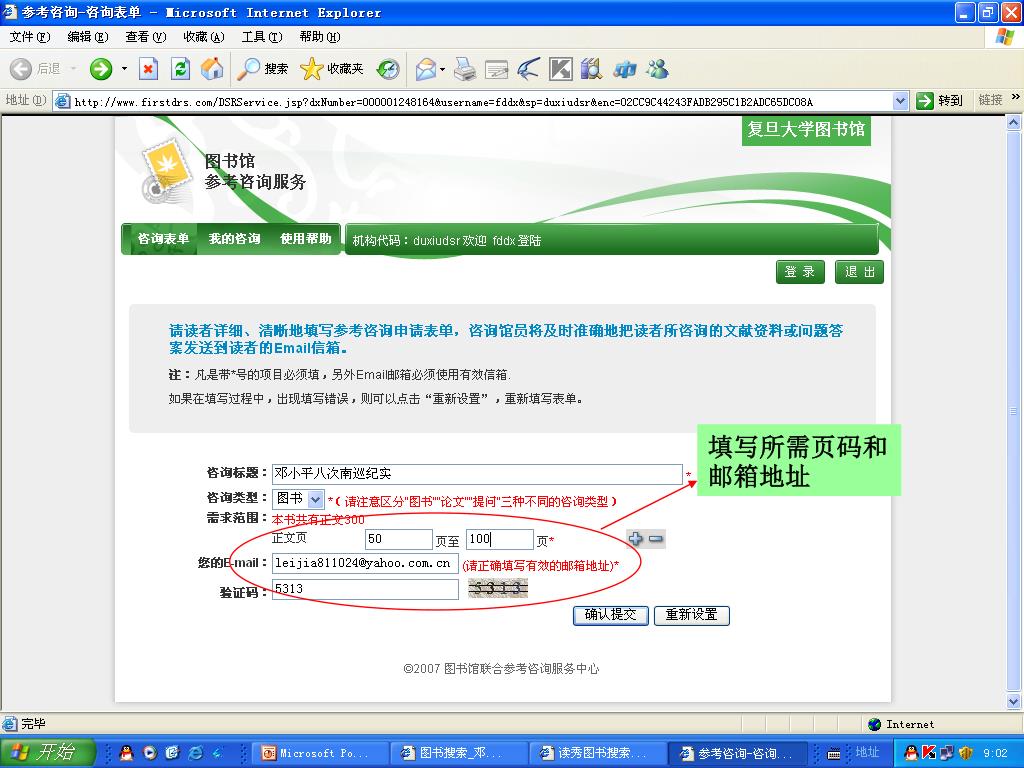This screenshot has width=1024, height=768.
Task: Open the Search (搜索) toolbar button
Action: click(x=262, y=69)
